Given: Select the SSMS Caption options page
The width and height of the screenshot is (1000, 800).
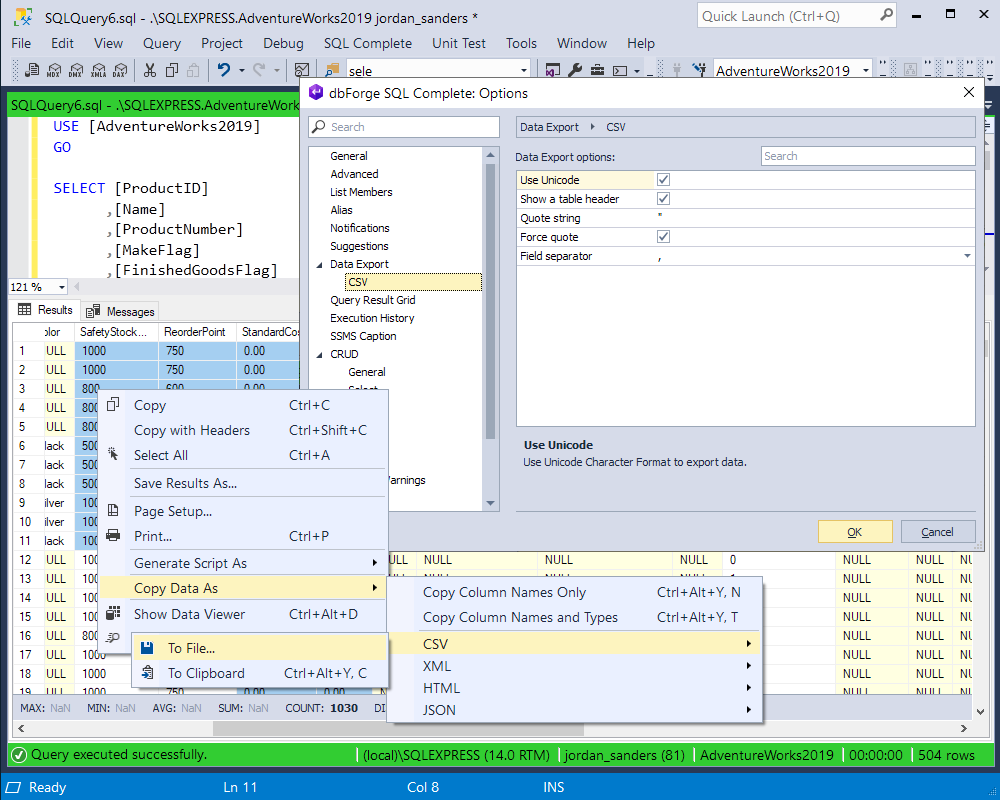Looking at the screenshot, I should click(363, 336).
